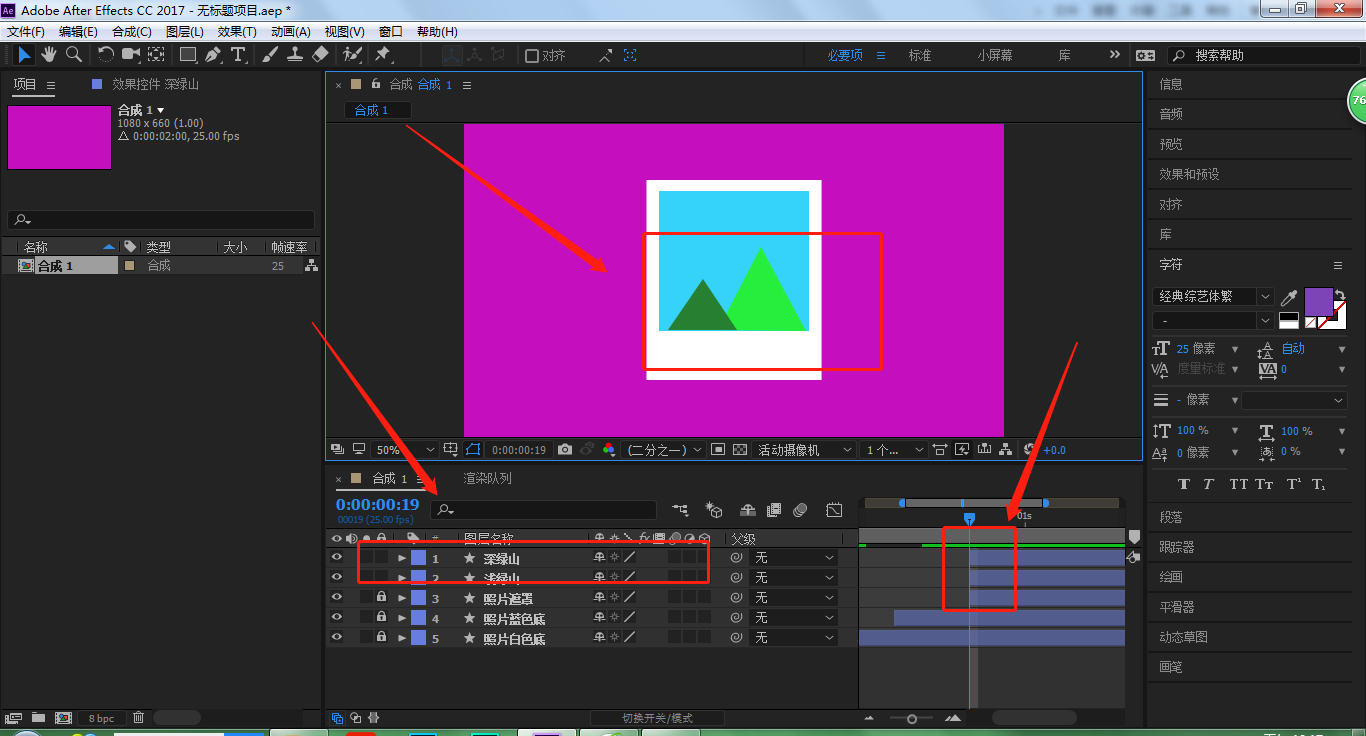The height and width of the screenshot is (736, 1366).
Task: Hide the 照片蓝色底 layer
Action: (336, 618)
